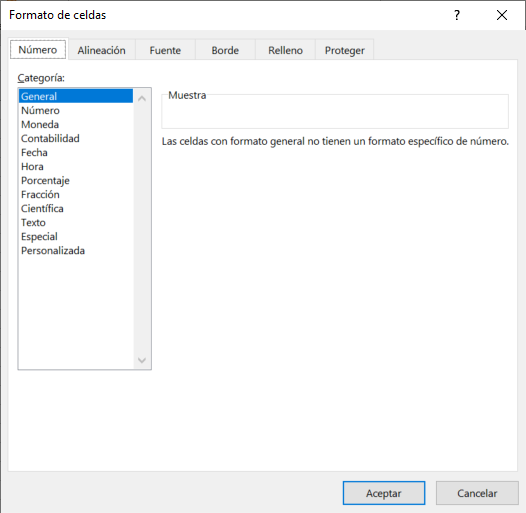Select Científica category
Image resolution: width=526 pixels, height=513 pixels.
76,209
